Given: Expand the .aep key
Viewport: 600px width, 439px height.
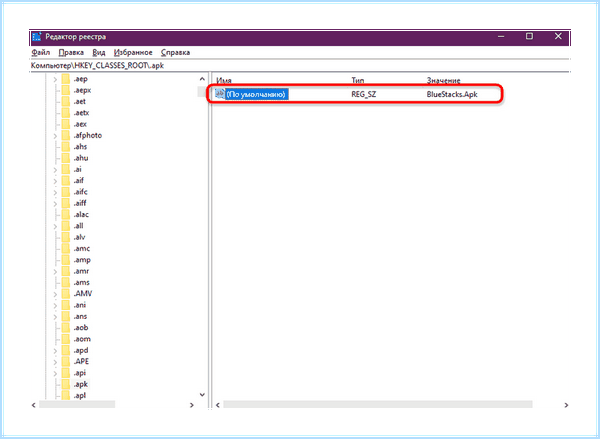Looking at the screenshot, I should pyautogui.click(x=55, y=79).
